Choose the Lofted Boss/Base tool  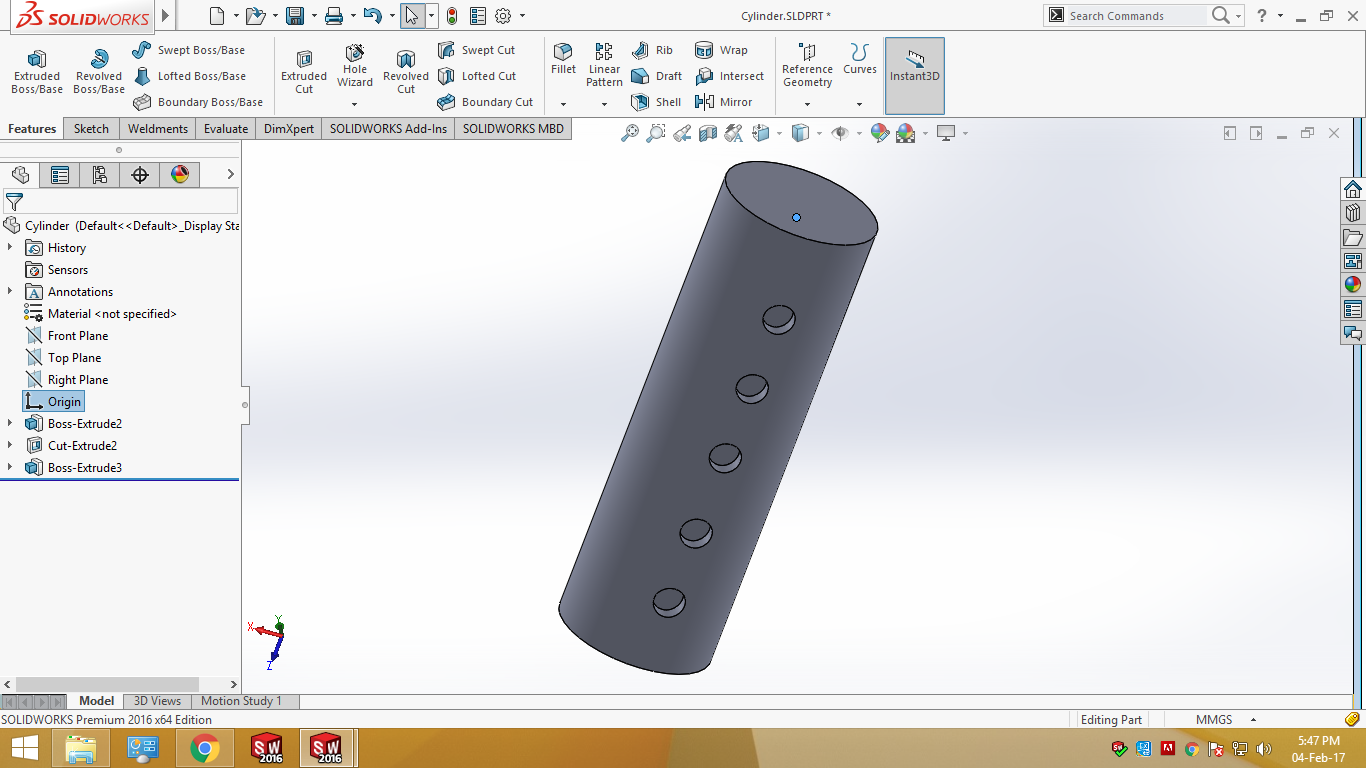(189, 76)
